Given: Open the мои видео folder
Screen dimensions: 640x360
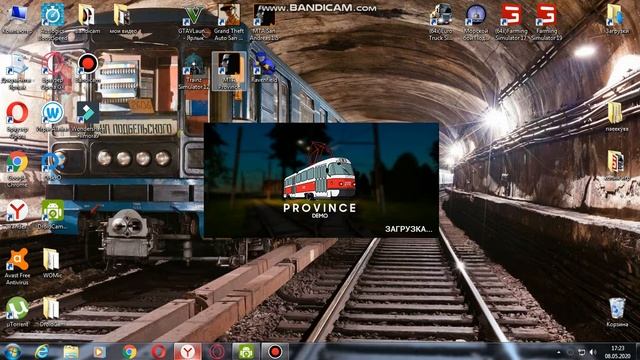Looking at the screenshot, I should pyautogui.click(x=122, y=20).
